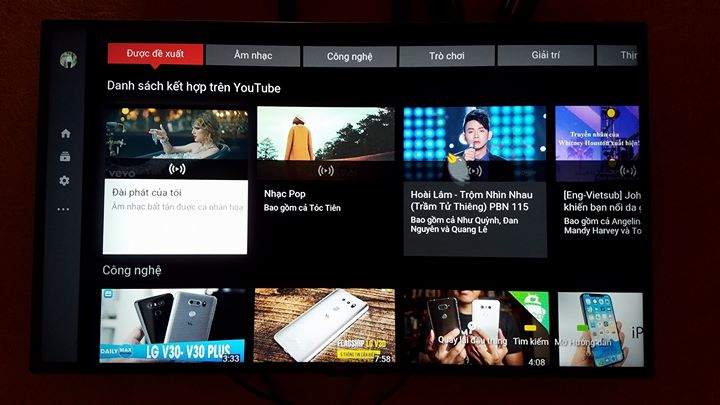Switch to the Giải trí tab
Screen dimensions: 720x405
point(546,55)
